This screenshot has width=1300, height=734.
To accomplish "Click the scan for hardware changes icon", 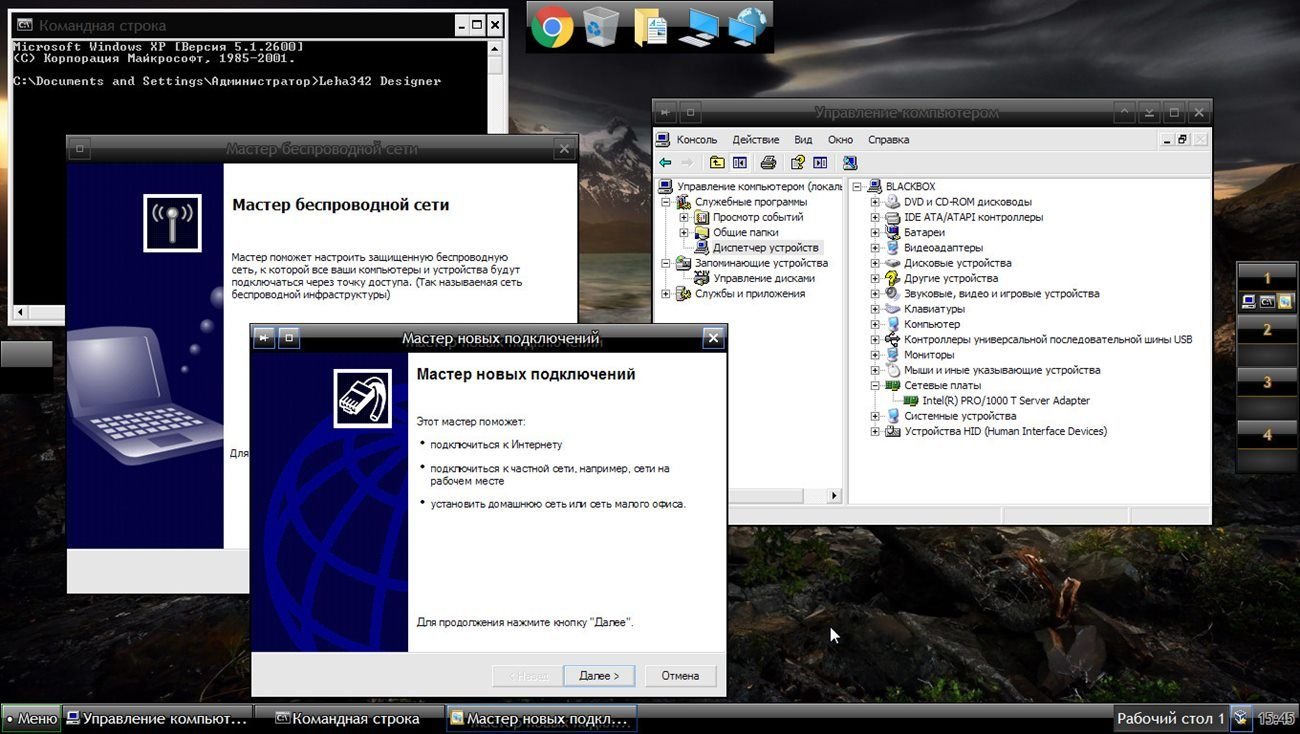I will point(849,163).
